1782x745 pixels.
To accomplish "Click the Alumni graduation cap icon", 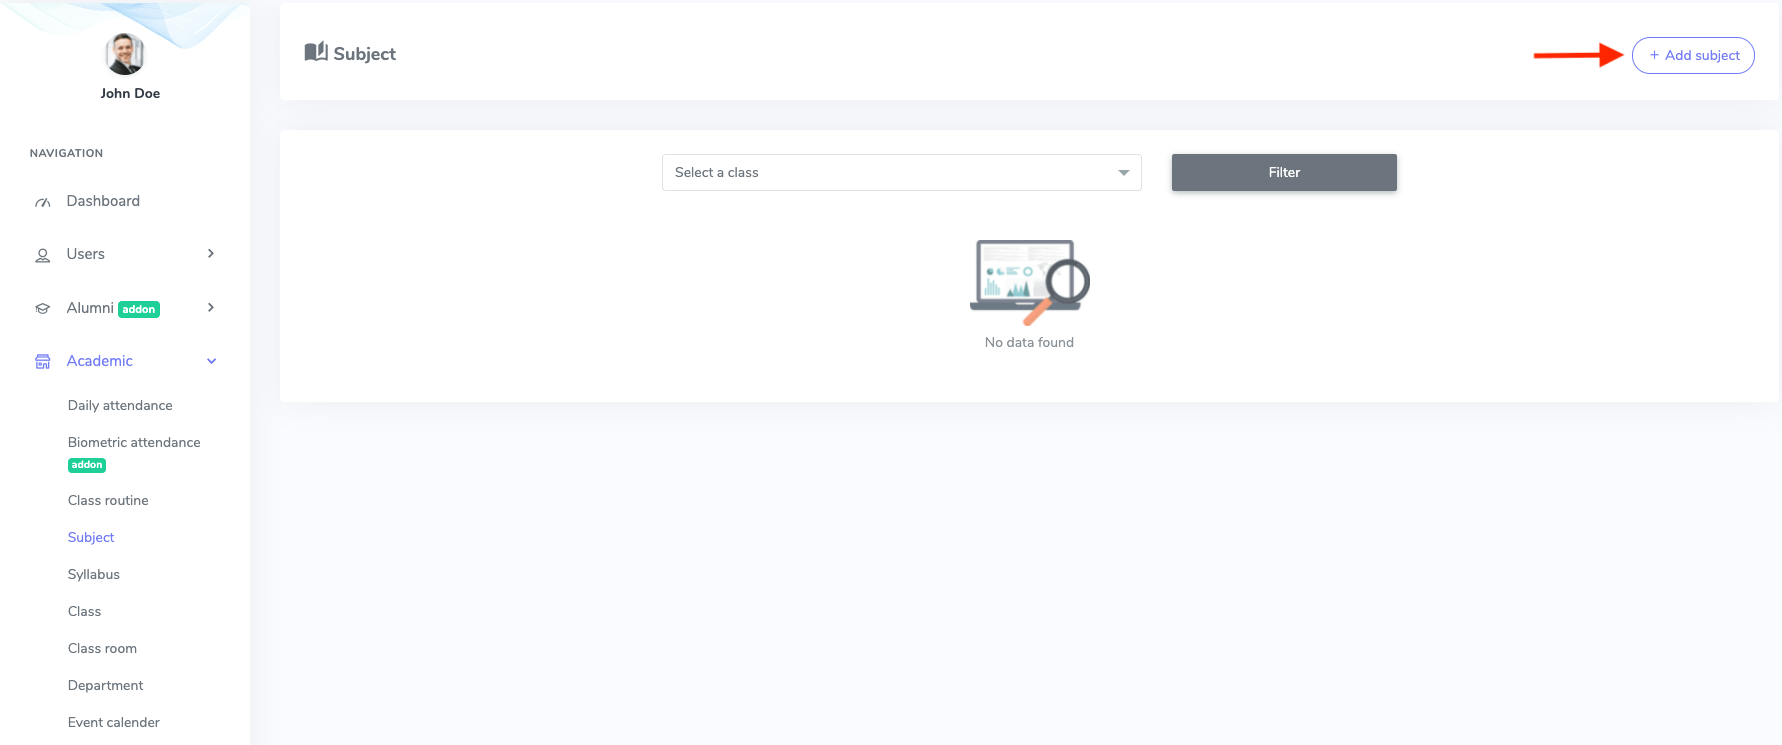I will [42, 309].
